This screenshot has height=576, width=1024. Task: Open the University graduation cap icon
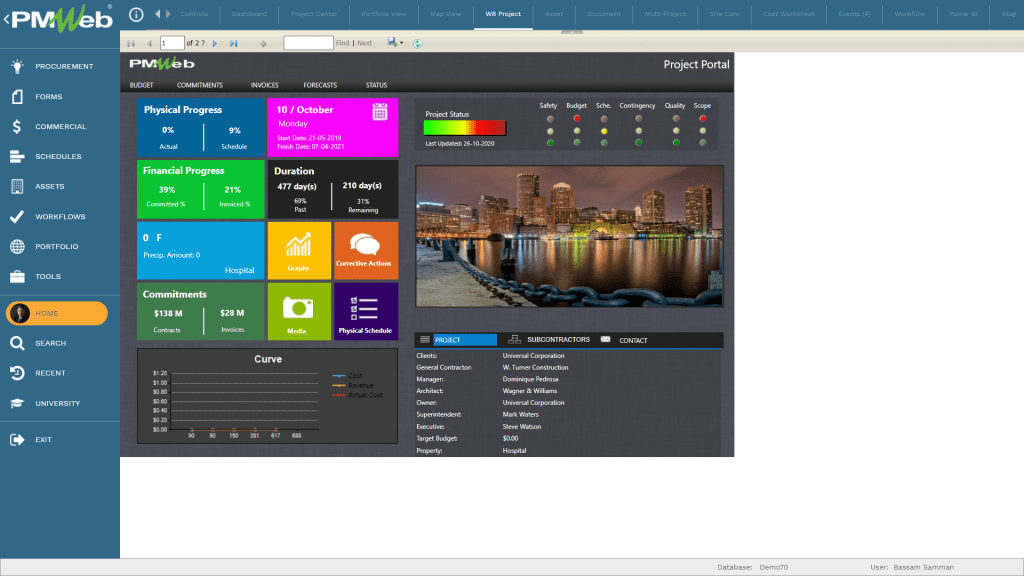tap(17, 404)
